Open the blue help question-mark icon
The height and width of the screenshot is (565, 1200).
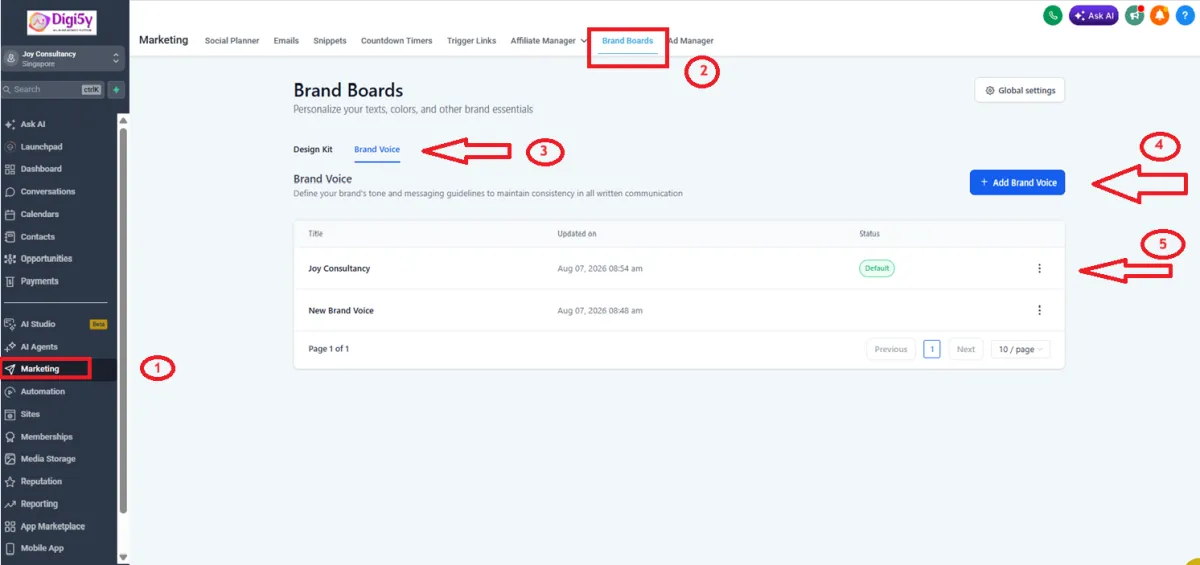(1185, 15)
